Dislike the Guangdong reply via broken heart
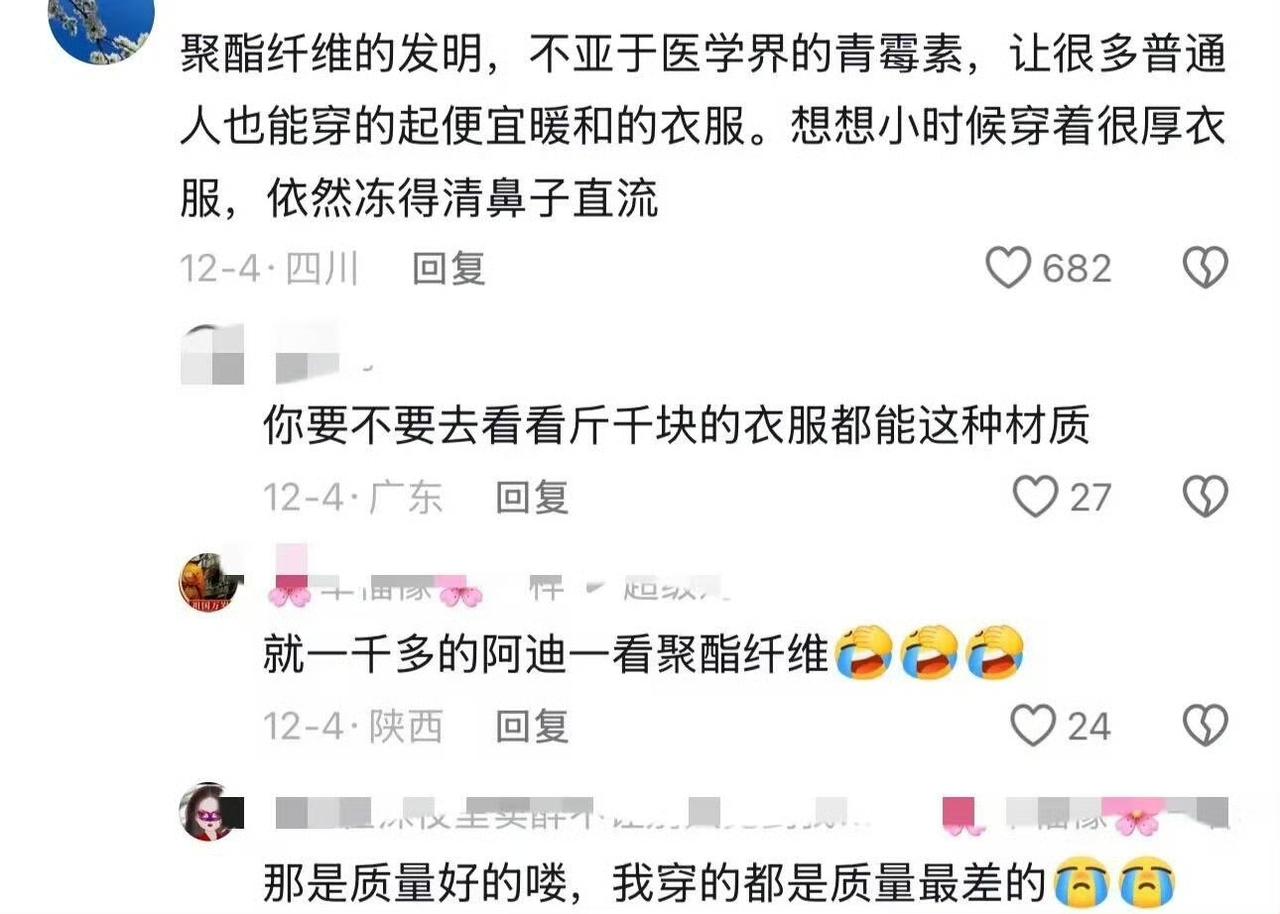The width and height of the screenshot is (1280, 914). pyautogui.click(x=1205, y=496)
